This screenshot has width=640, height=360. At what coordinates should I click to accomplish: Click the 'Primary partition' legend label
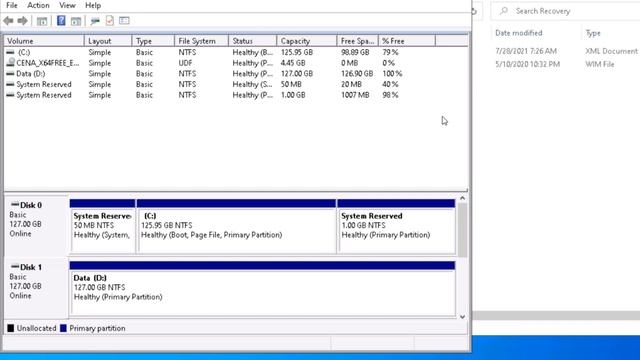coord(97,328)
